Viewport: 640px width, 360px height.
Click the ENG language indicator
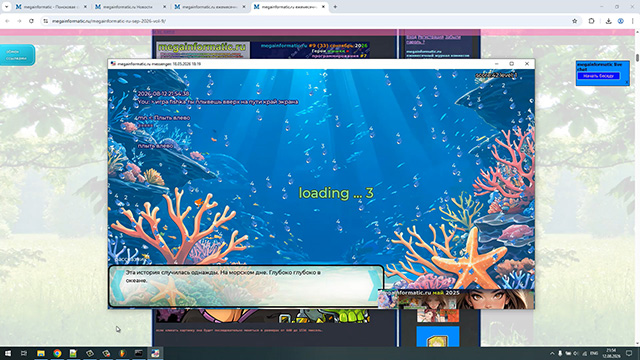click(594, 353)
